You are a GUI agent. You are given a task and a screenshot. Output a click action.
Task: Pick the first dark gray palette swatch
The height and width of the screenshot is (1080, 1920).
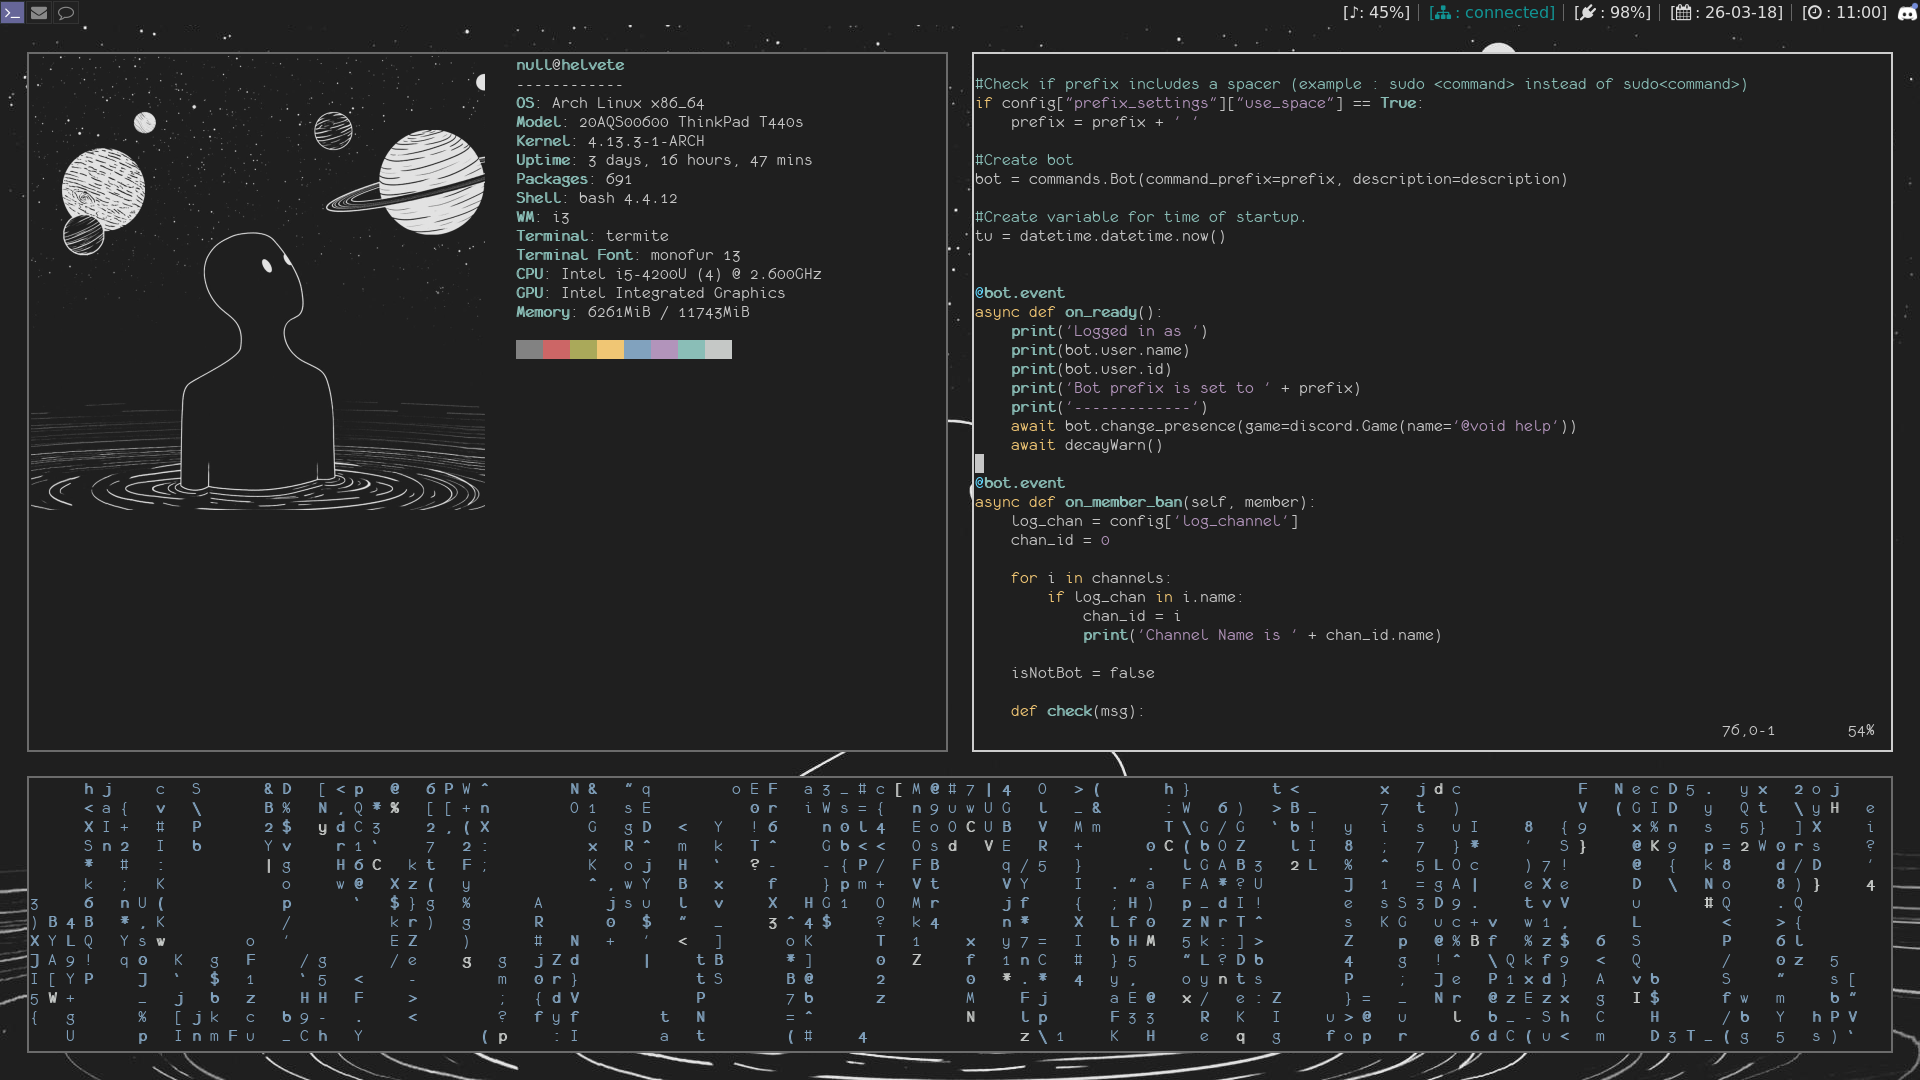[x=529, y=349]
